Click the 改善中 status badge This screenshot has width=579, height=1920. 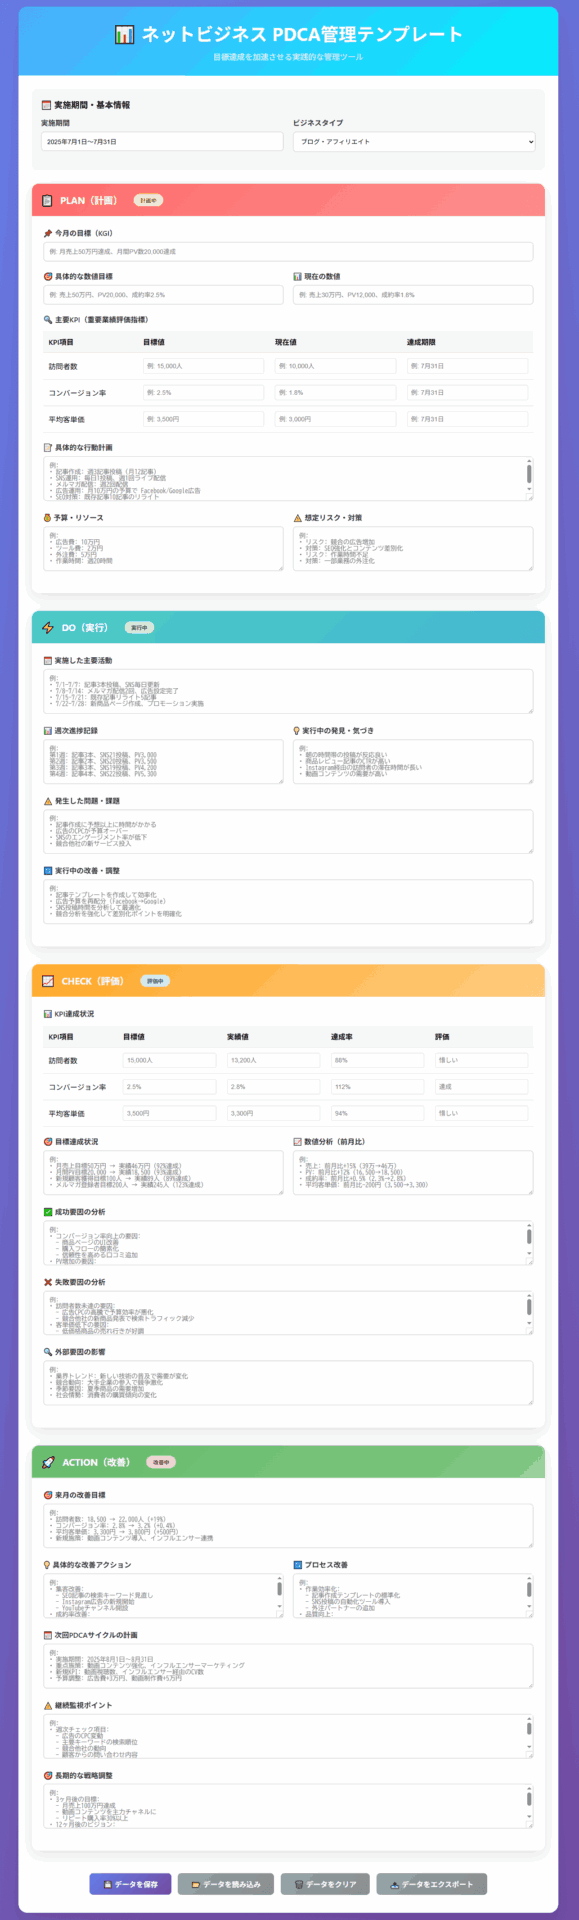161,1462
